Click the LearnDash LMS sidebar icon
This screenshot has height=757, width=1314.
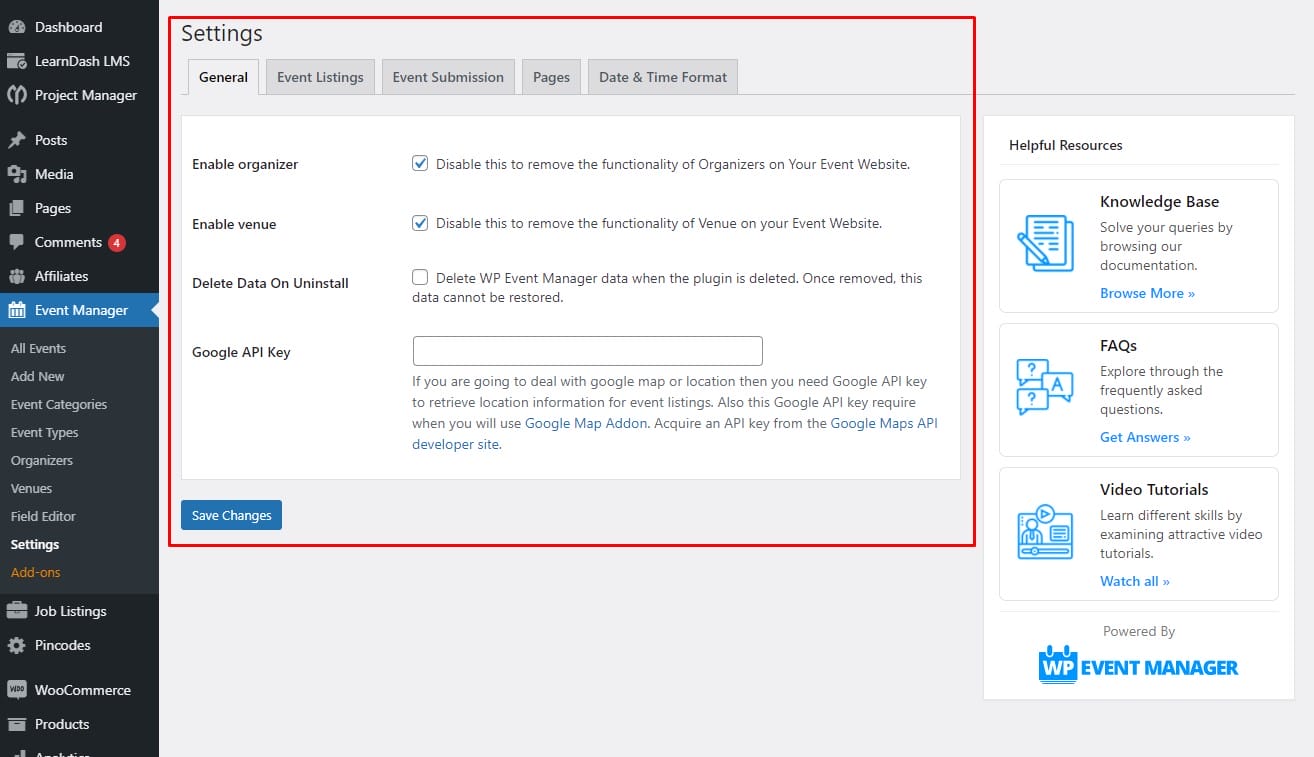17,61
